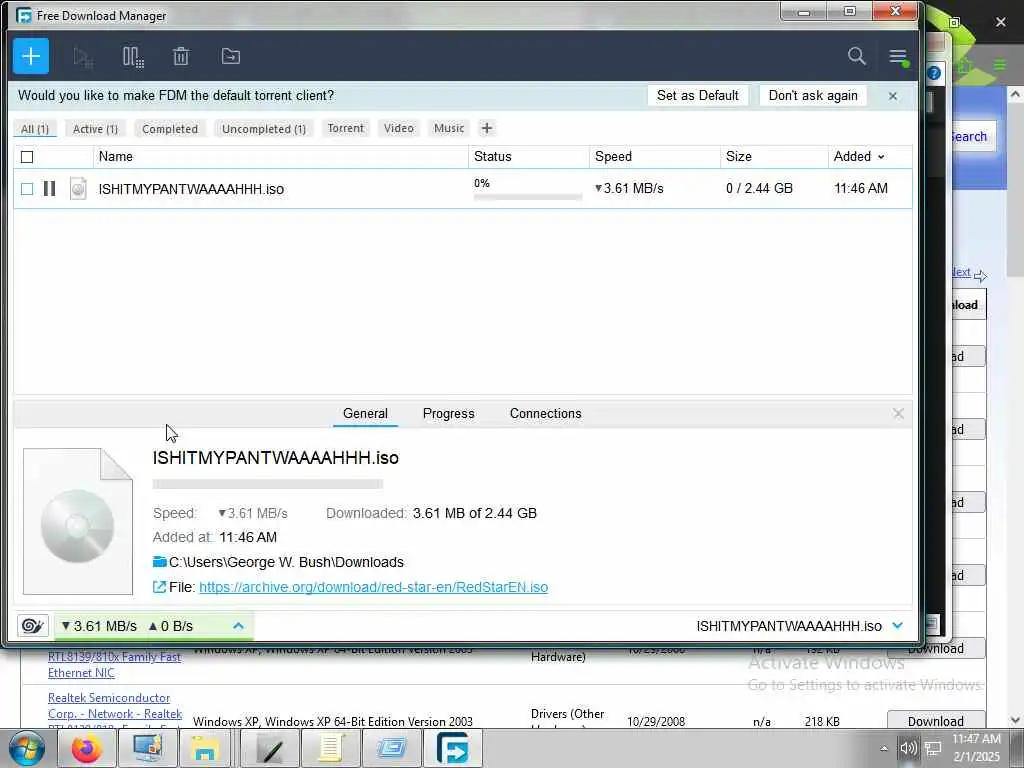Open the search magnifier in FDM
1024x768 pixels.
856,56
